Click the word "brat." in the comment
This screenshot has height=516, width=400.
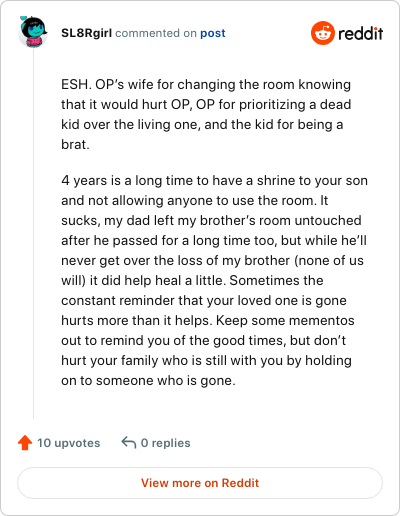point(75,144)
